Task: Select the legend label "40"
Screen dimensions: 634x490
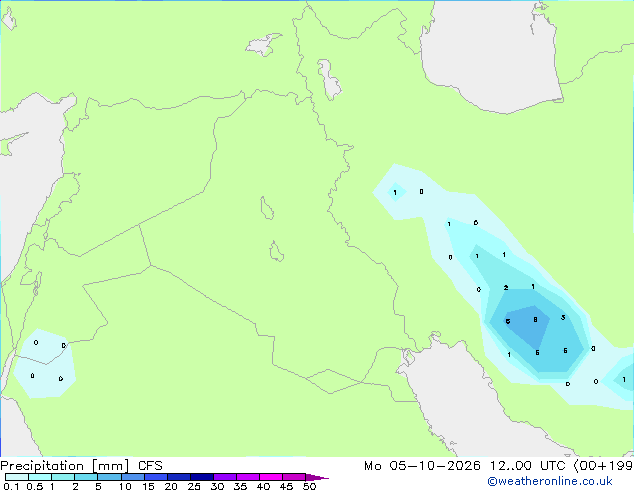Action: pos(263,486)
